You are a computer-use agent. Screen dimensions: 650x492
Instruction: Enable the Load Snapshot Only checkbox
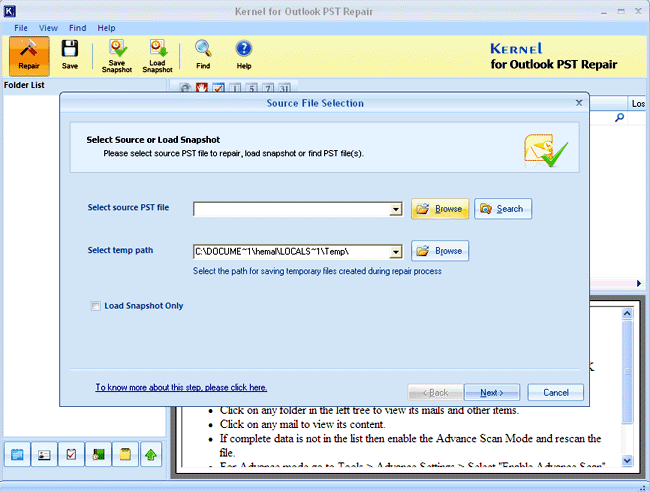tap(95, 306)
